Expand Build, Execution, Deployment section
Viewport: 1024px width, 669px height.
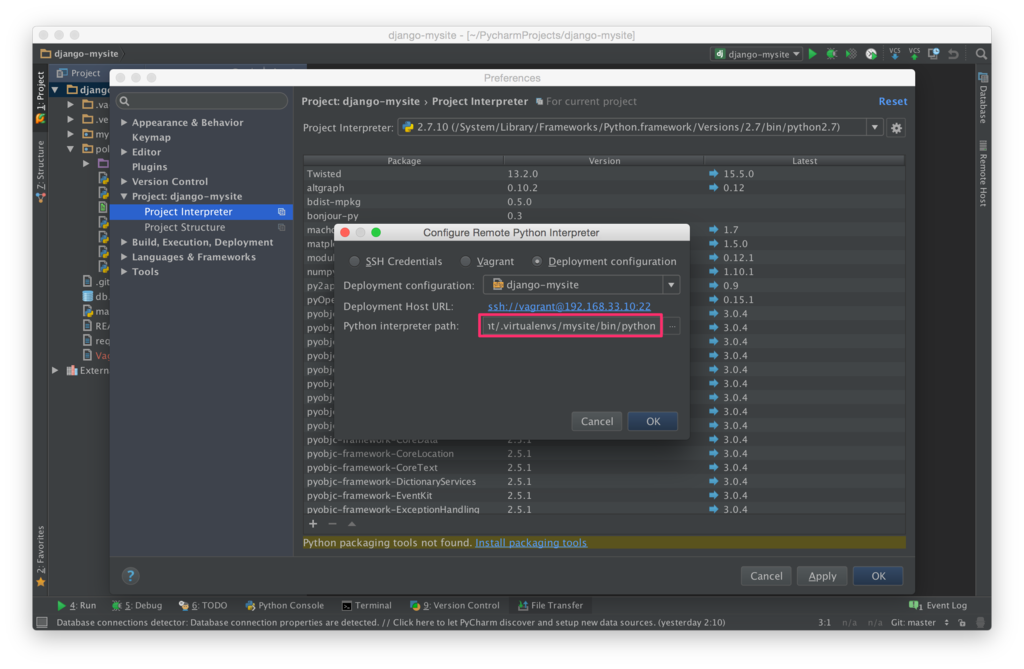point(124,242)
